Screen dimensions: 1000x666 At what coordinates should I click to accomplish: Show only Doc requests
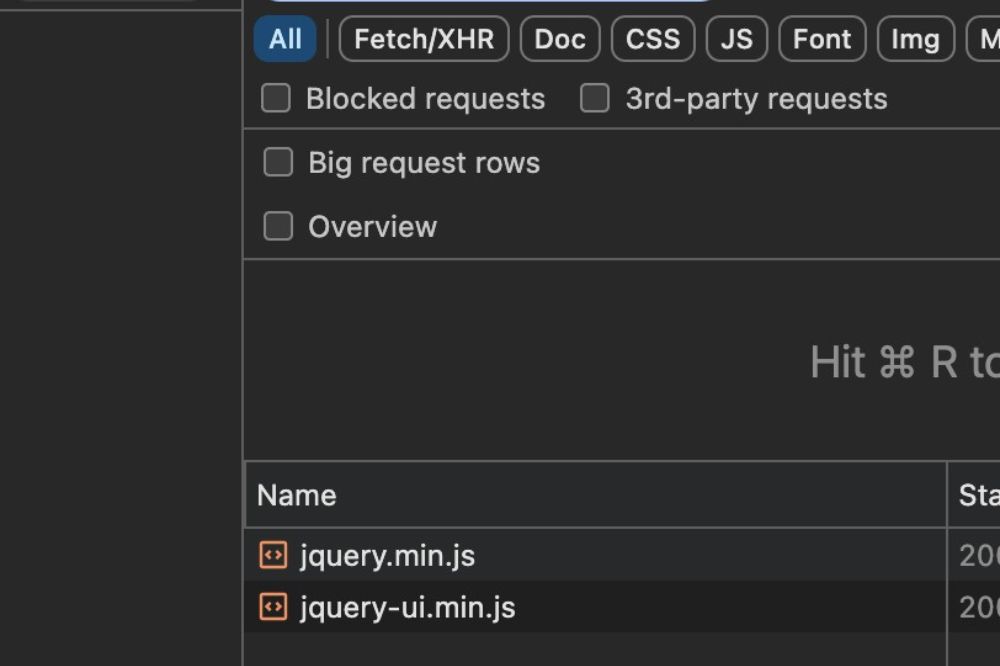[560, 39]
